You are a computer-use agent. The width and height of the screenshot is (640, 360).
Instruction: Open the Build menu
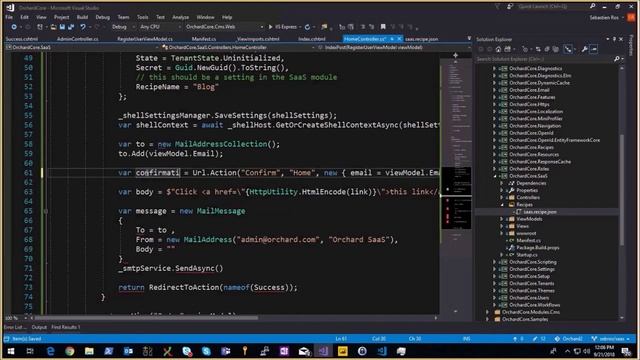pyautogui.click(x=82, y=17)
